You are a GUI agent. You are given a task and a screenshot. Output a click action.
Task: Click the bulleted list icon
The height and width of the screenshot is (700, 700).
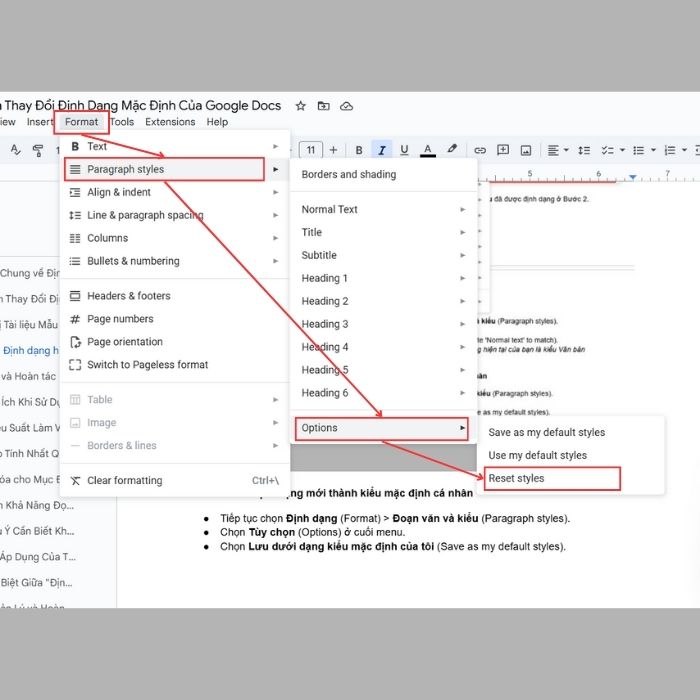(638, 150)
